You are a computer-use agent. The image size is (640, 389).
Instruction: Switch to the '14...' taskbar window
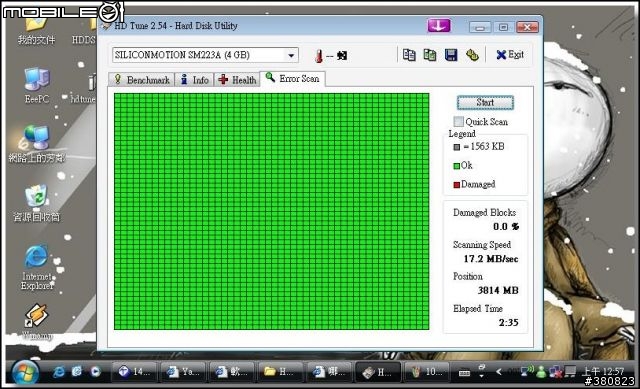[x=134, y=372]
